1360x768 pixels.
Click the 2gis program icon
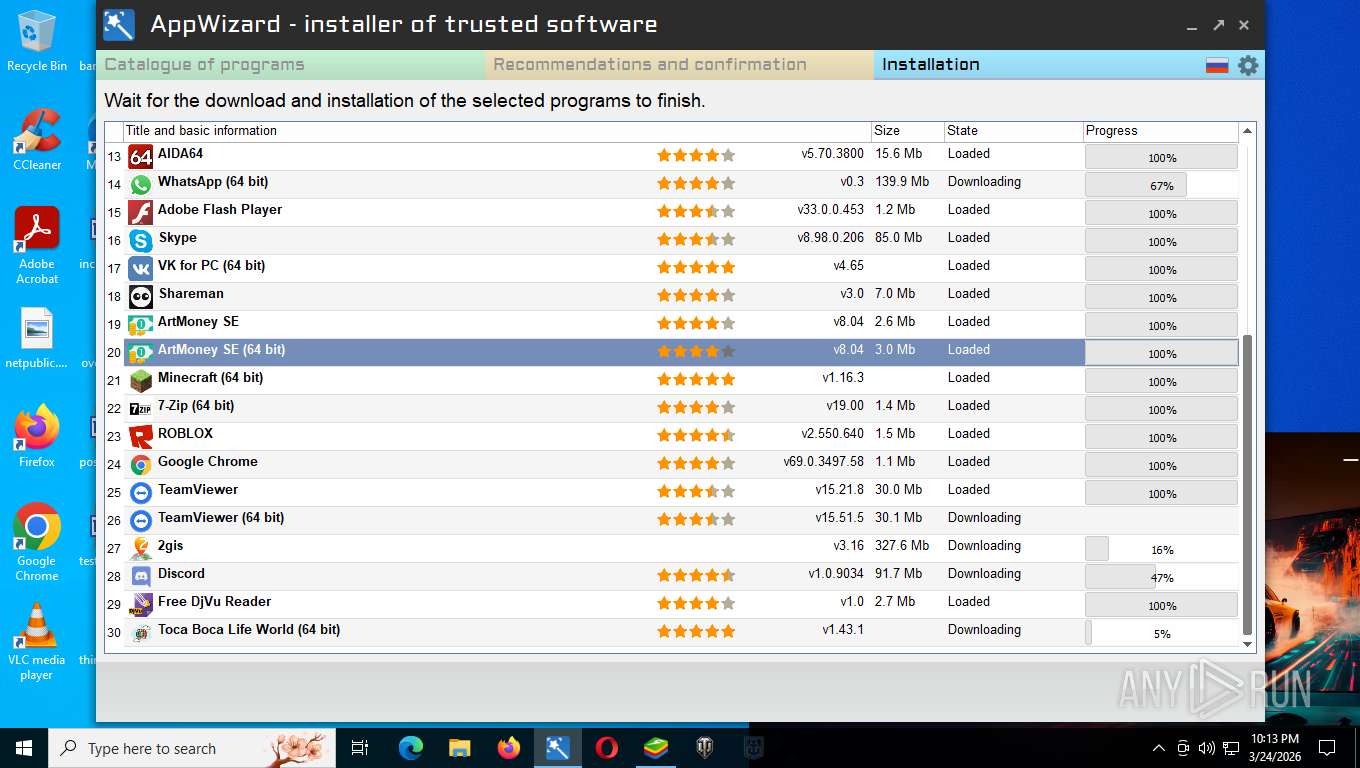[x=141, y=549]
